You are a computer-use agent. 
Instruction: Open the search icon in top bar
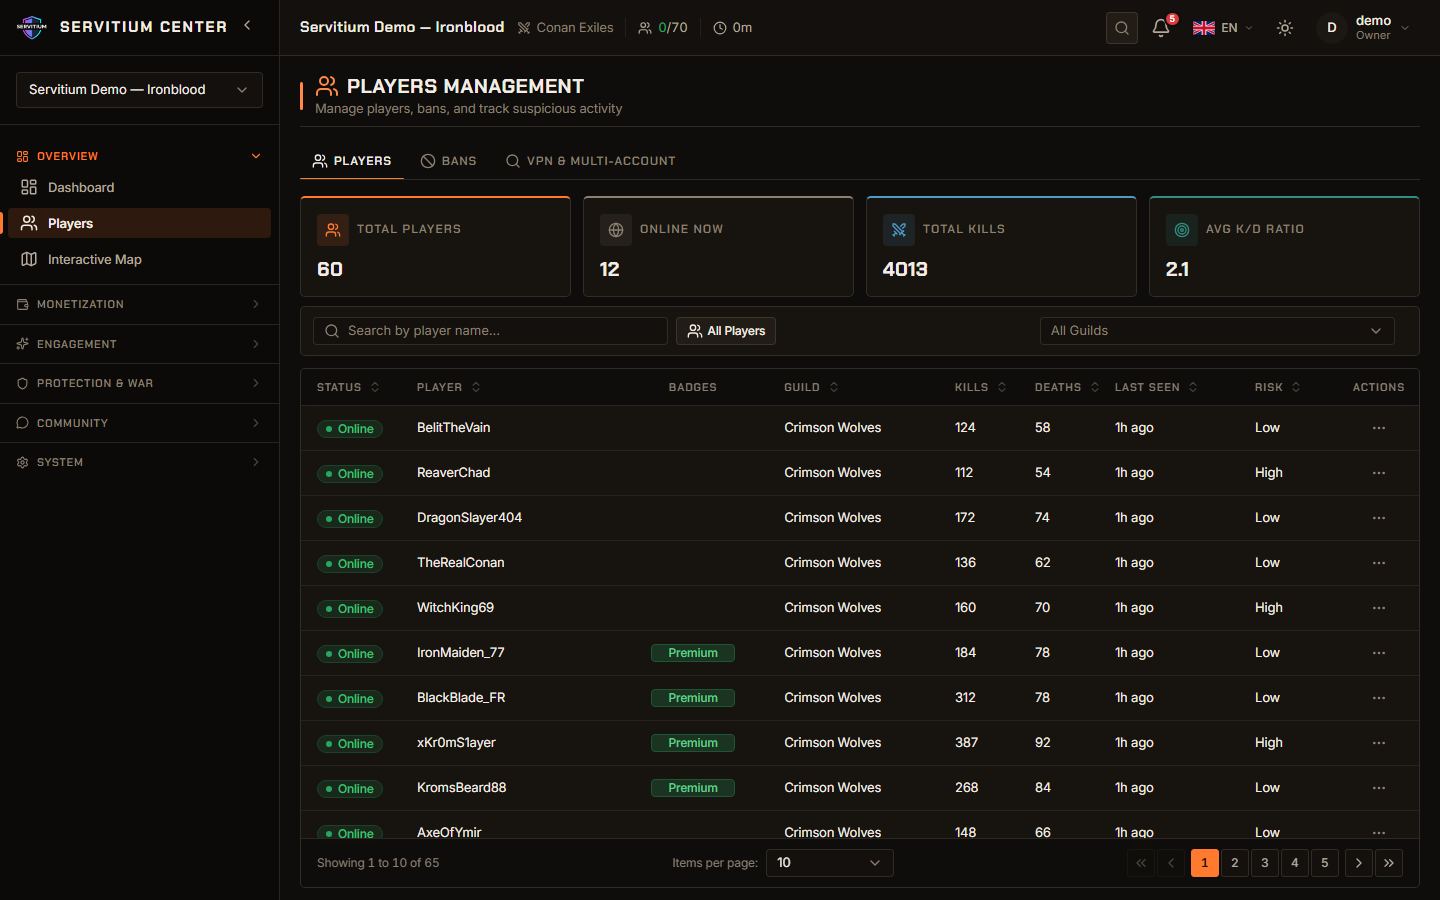[1122, 28]
